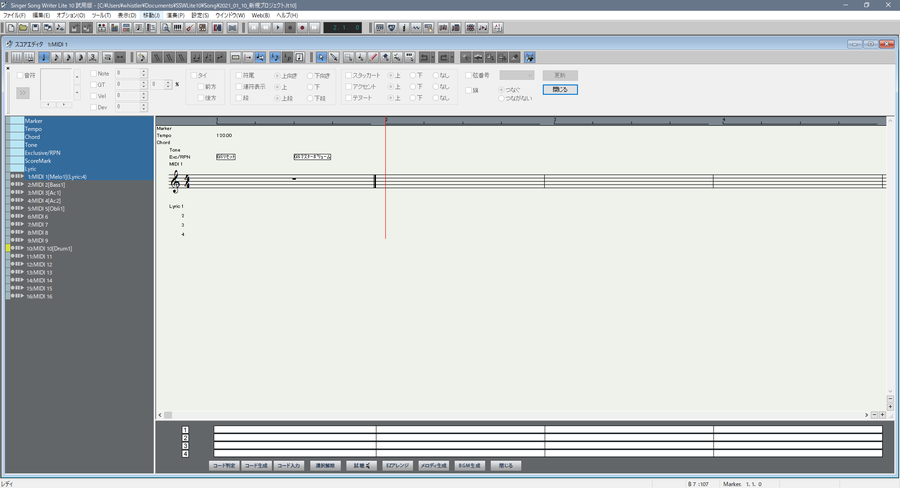Select the 10:MIDI 10[Drum1] track

point(50,248)
